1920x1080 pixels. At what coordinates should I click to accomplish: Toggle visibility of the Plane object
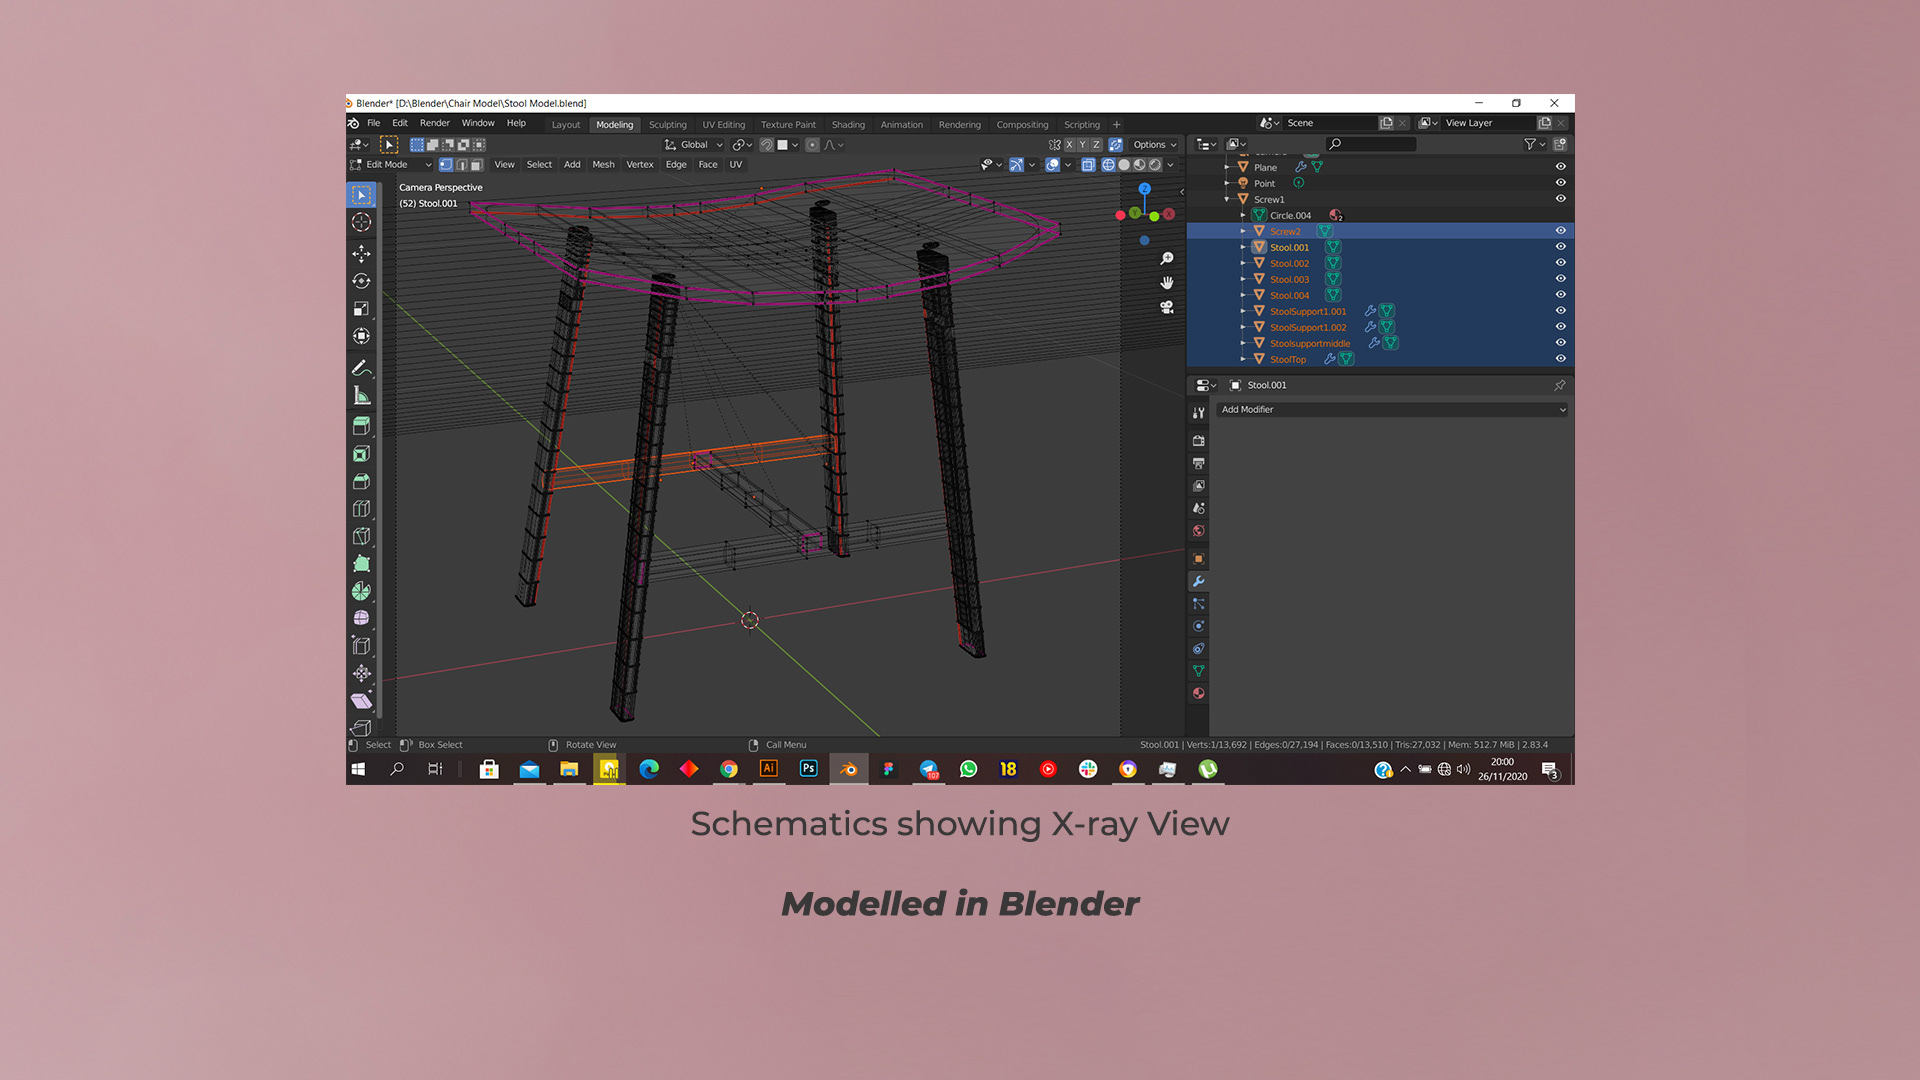click(x=1560, y=167)
